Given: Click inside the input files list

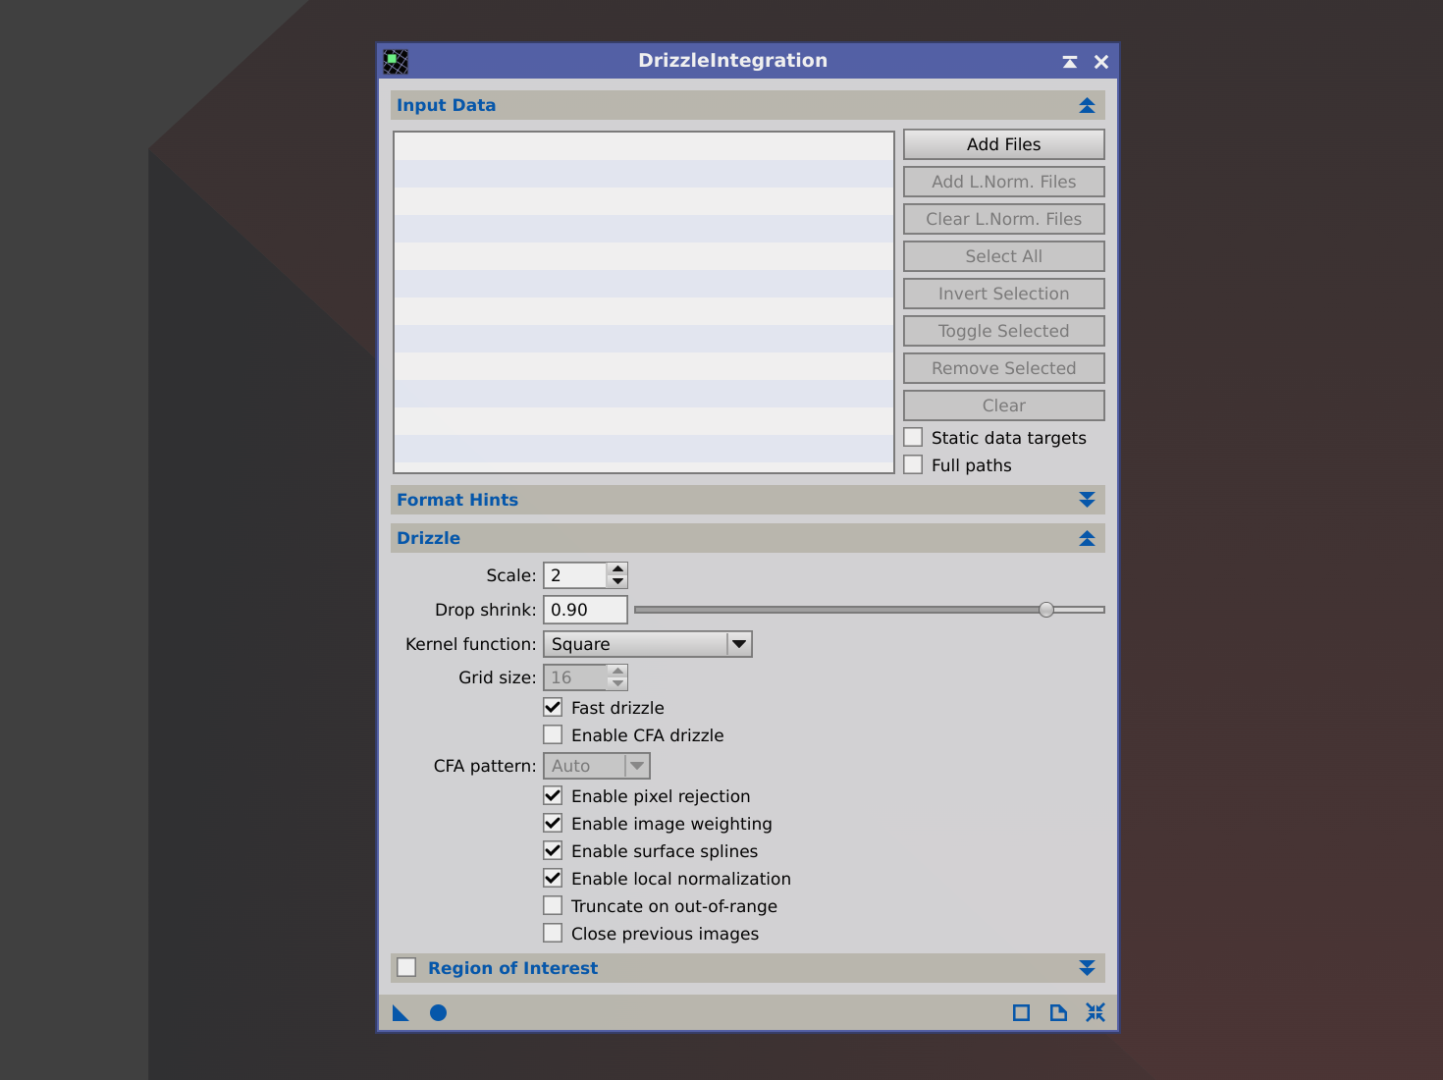Looking at the screenshot, I should point(644,302).
